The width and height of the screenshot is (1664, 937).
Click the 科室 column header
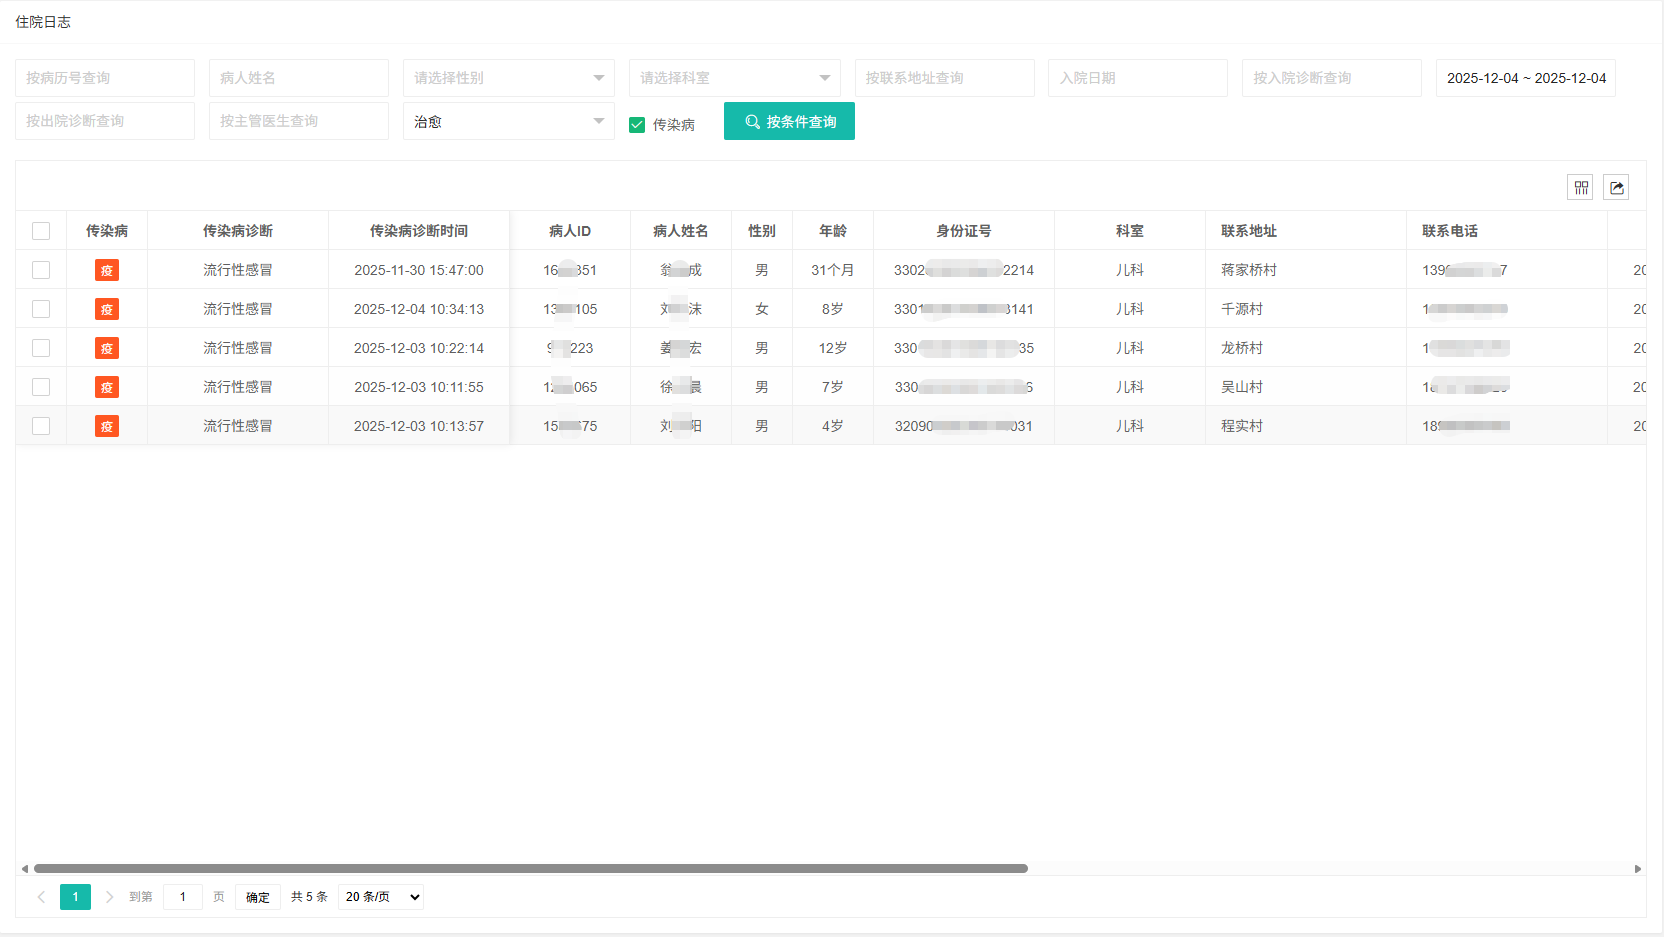click(1130, 231)
